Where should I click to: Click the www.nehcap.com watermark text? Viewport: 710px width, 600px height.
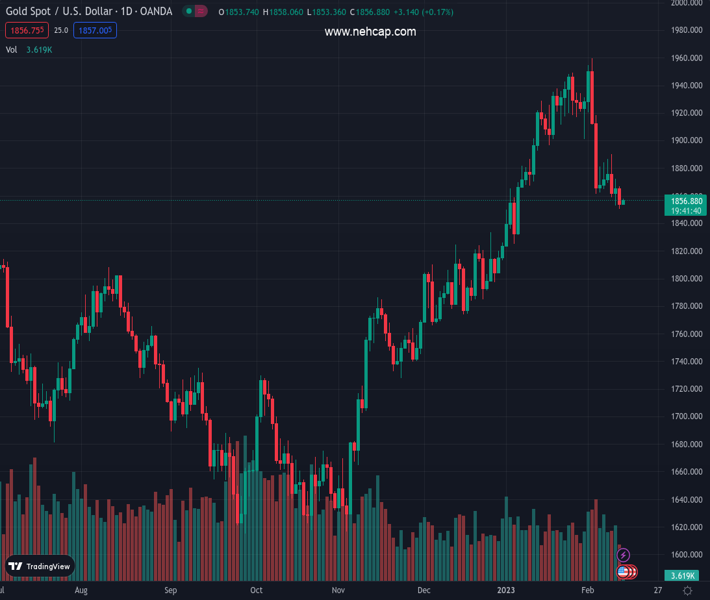click(x=370, y=32)
